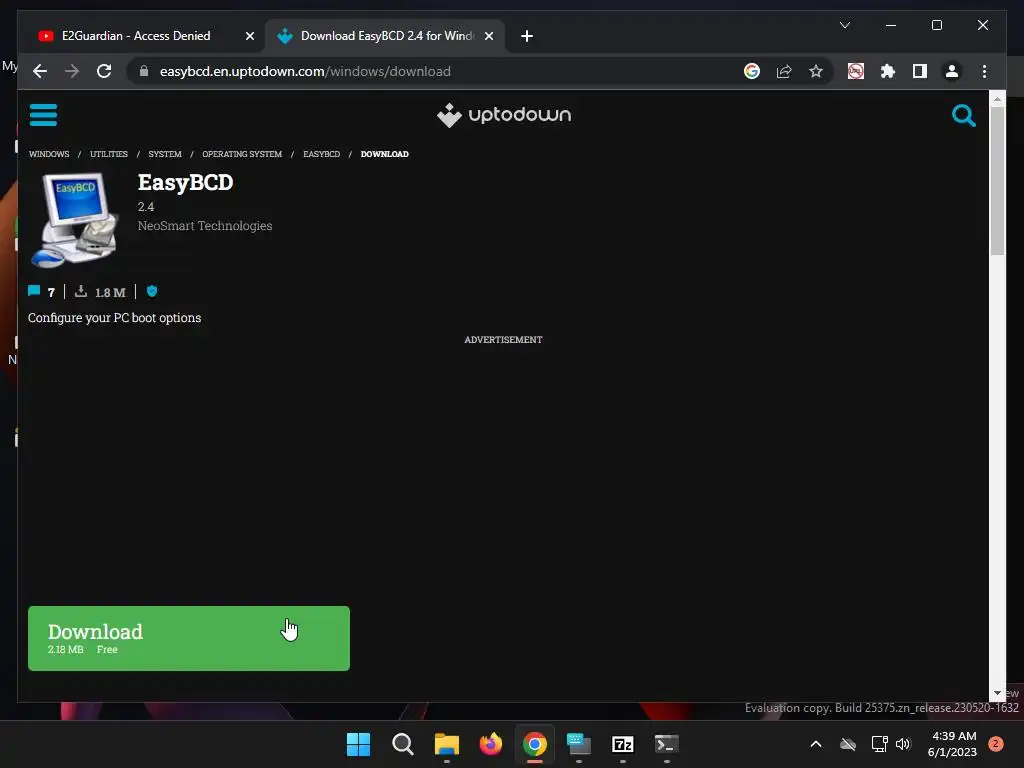The height and width of the screenshot is (768, 1024).
Task: Click the NeoSmart Technologies developer link
Action: [x=205, y=225]
